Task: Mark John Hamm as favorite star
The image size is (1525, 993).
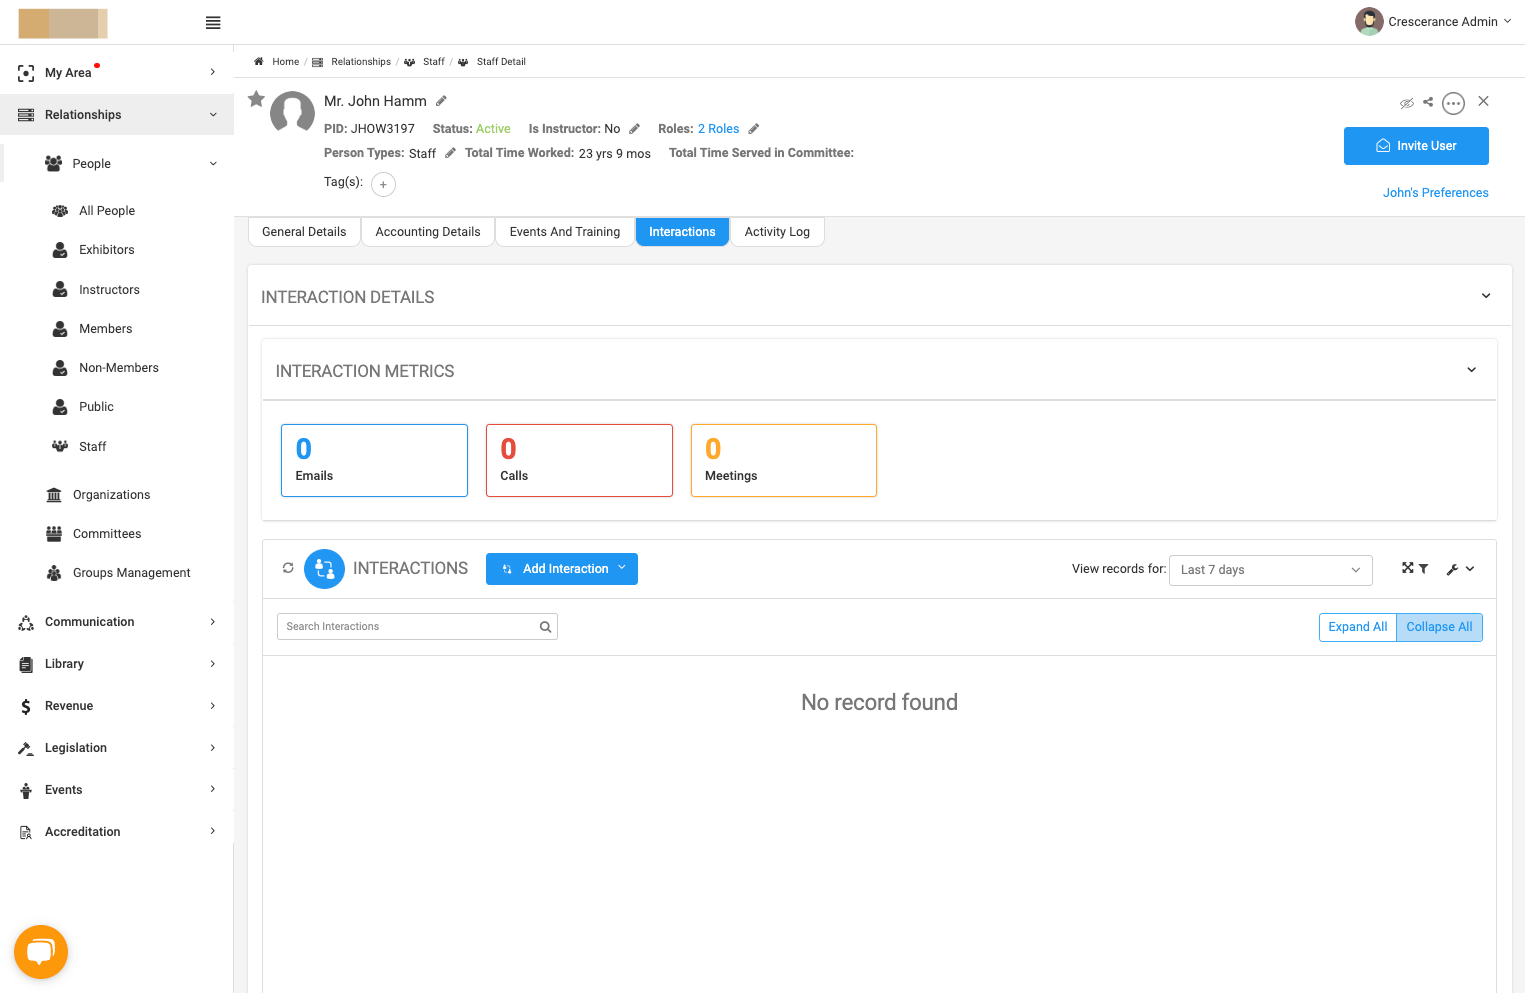Action: (257, 99)
